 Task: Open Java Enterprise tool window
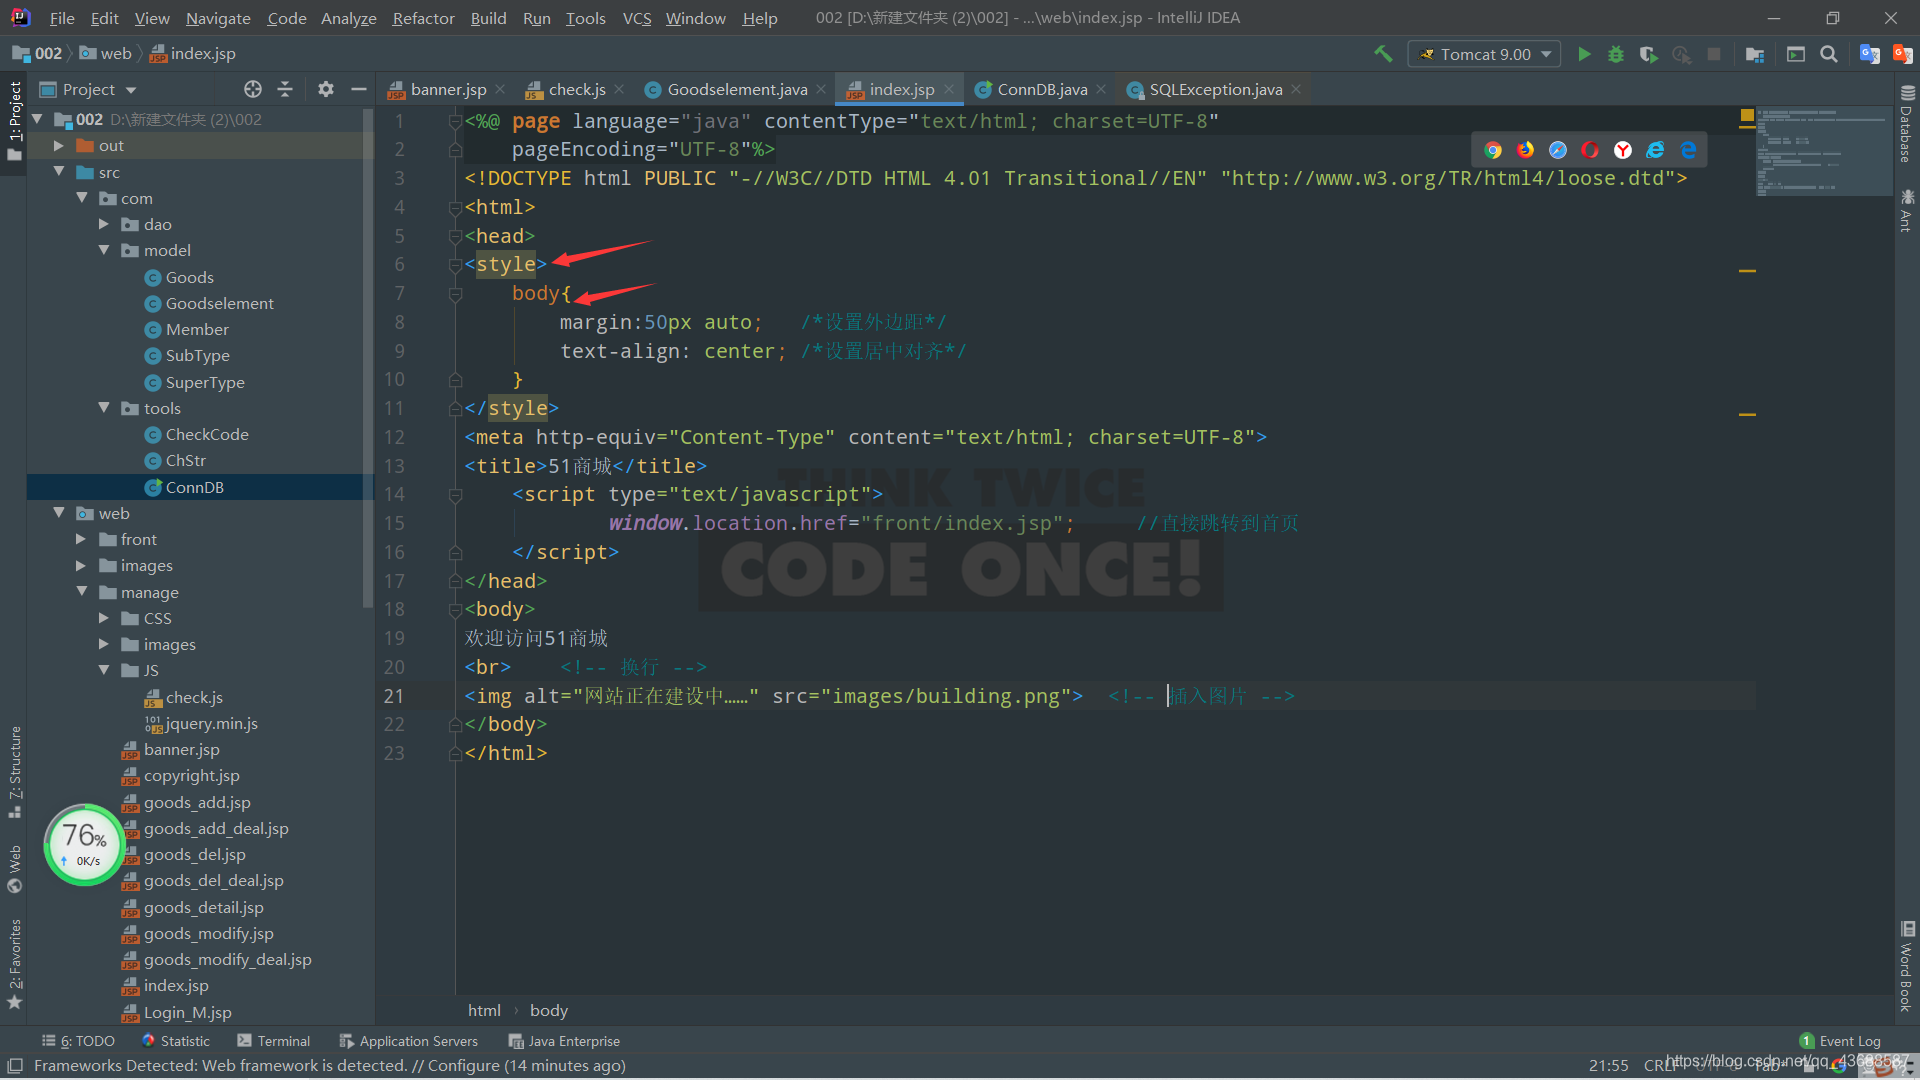point(564,1041)
